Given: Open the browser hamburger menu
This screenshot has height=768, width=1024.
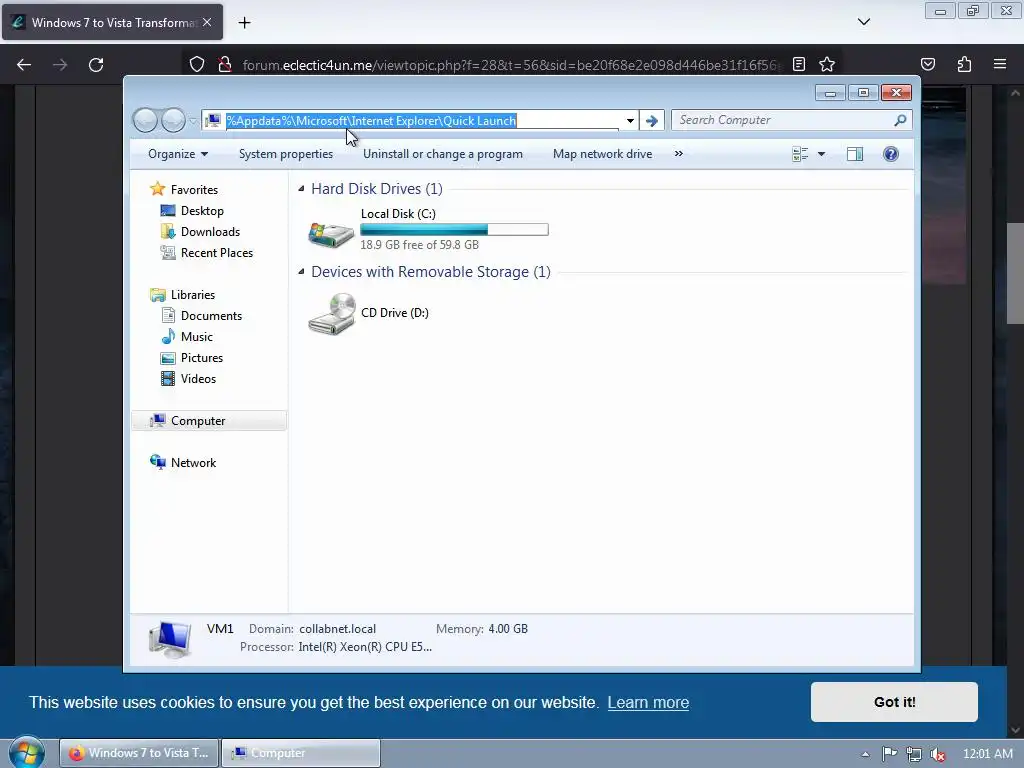Looking at the screenshot, I should 1000,64.
